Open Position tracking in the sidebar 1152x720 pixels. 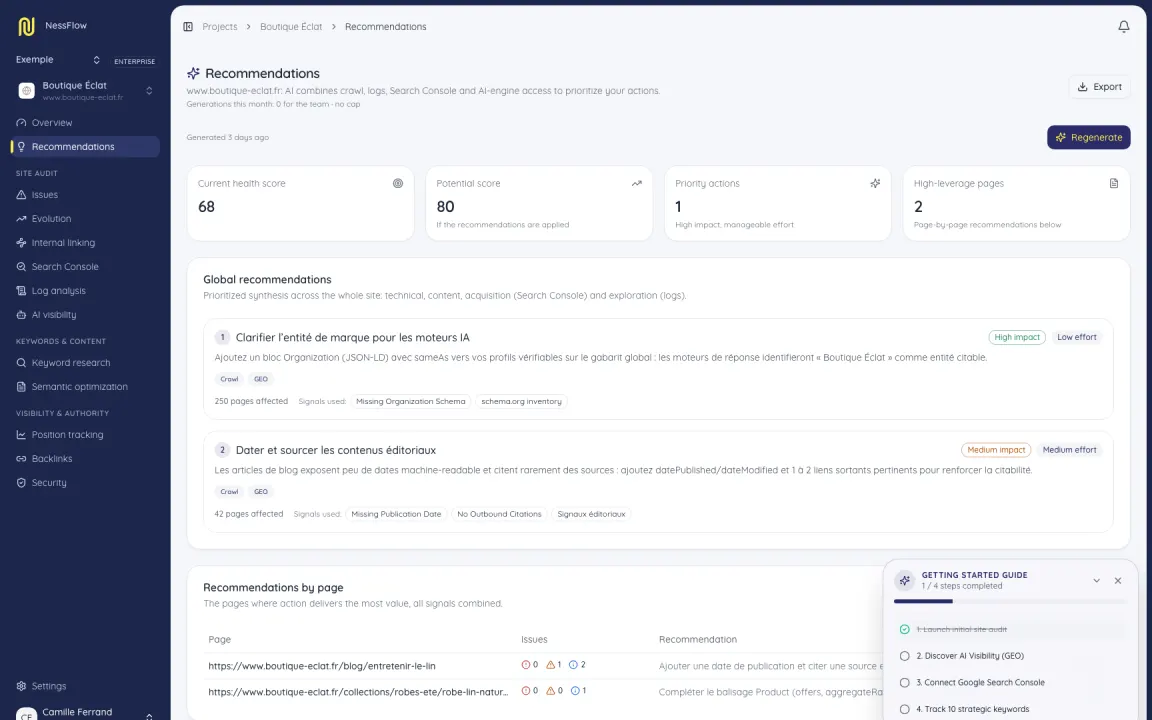85,435
